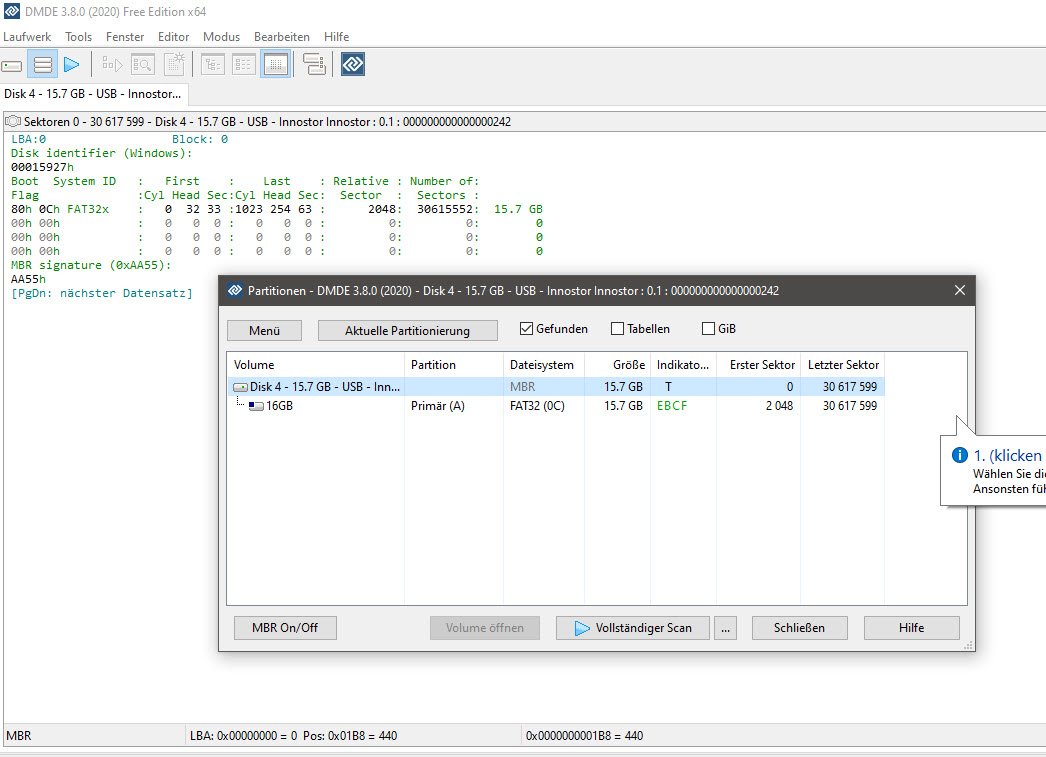
Task: Click the ellipsis button beside Vollständiger Scan
Action: click(x=727, y=628)
